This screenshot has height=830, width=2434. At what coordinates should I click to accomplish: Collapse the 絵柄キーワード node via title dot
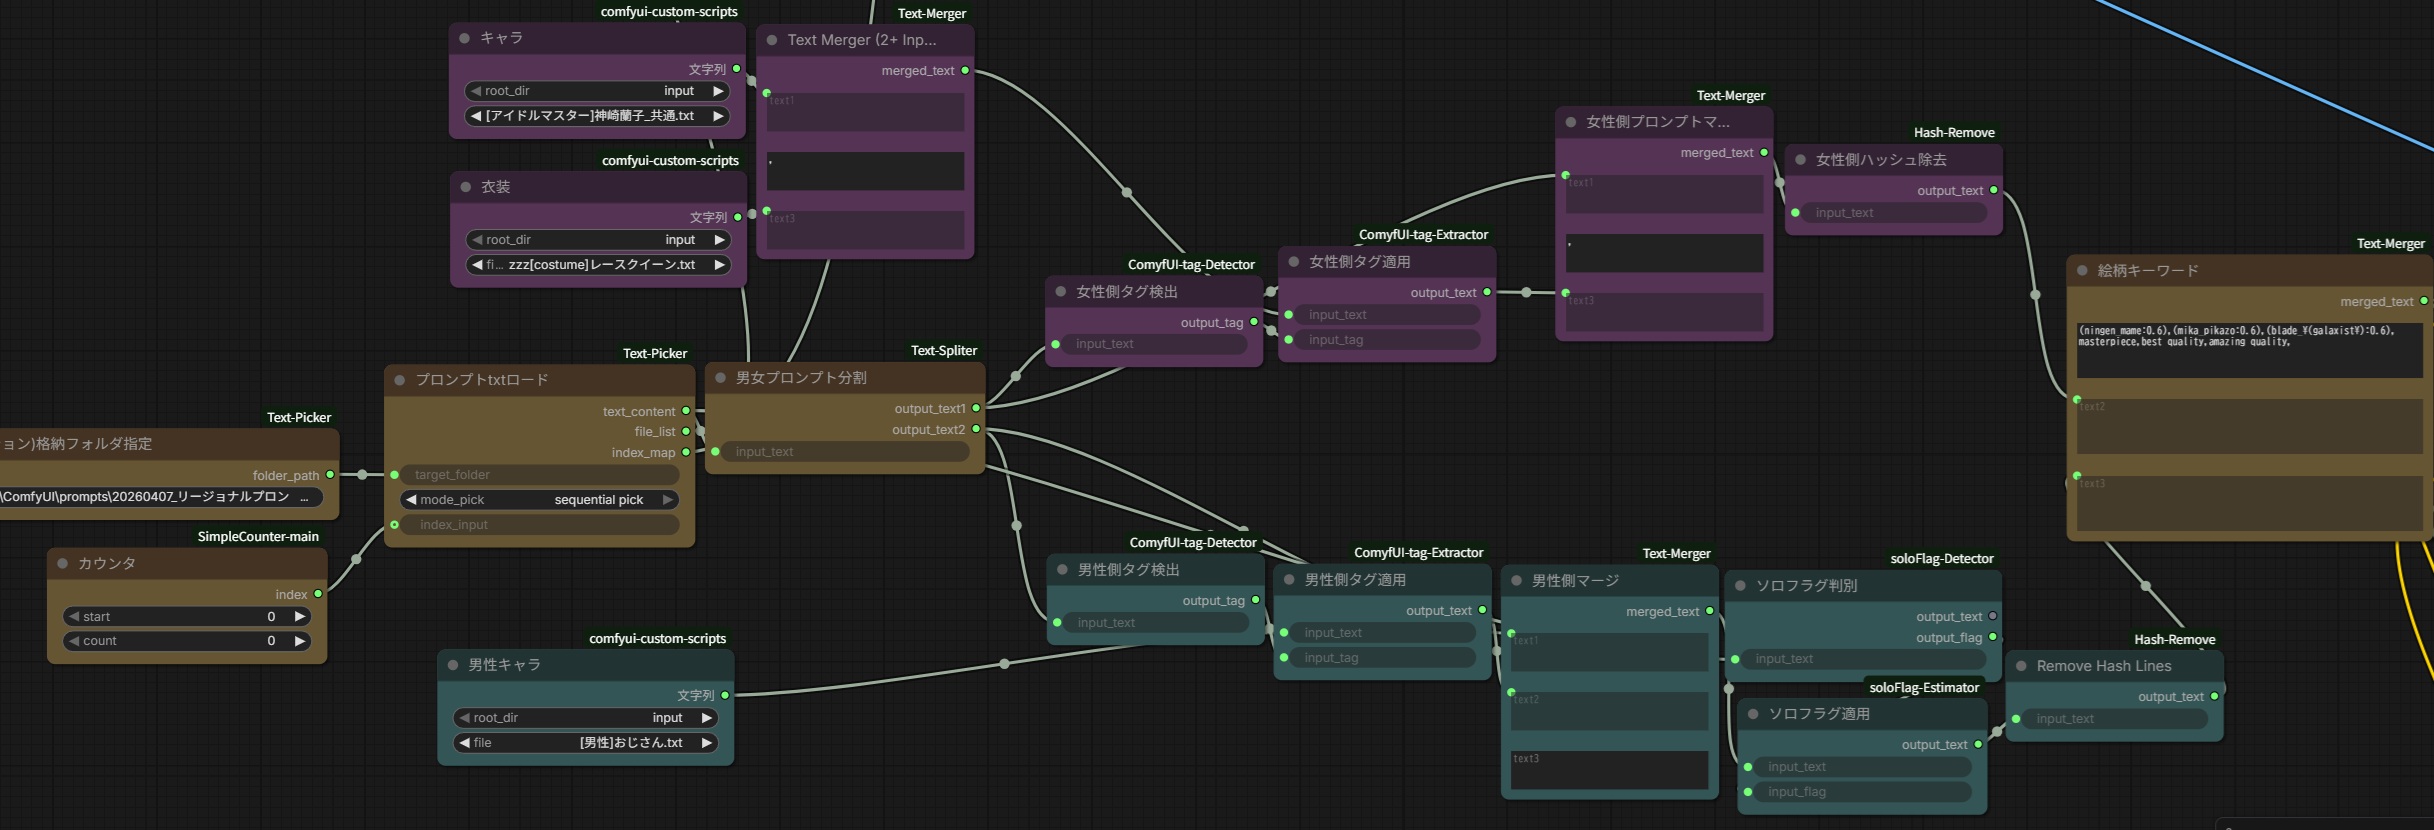[x=2082, y=271]
